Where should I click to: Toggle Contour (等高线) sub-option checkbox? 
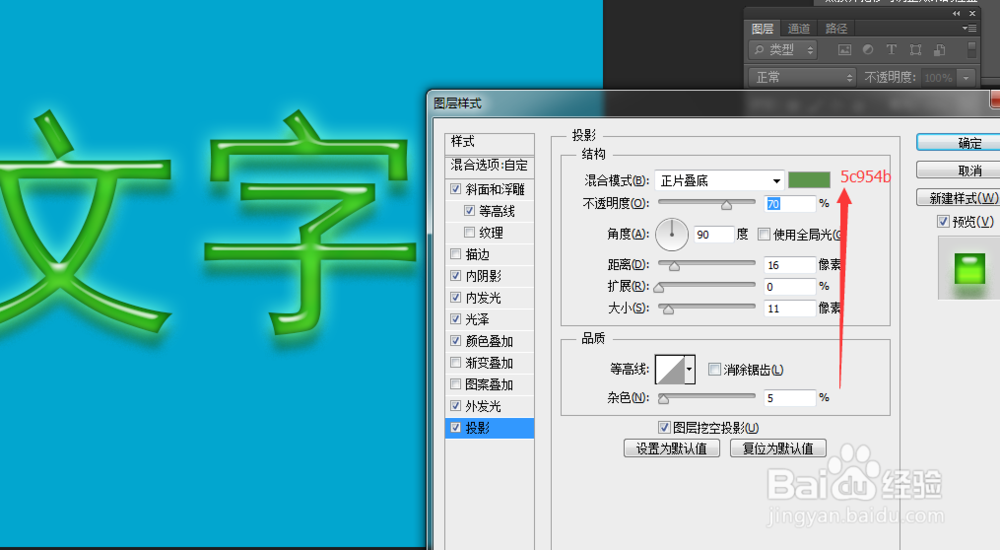pos(469,211)
